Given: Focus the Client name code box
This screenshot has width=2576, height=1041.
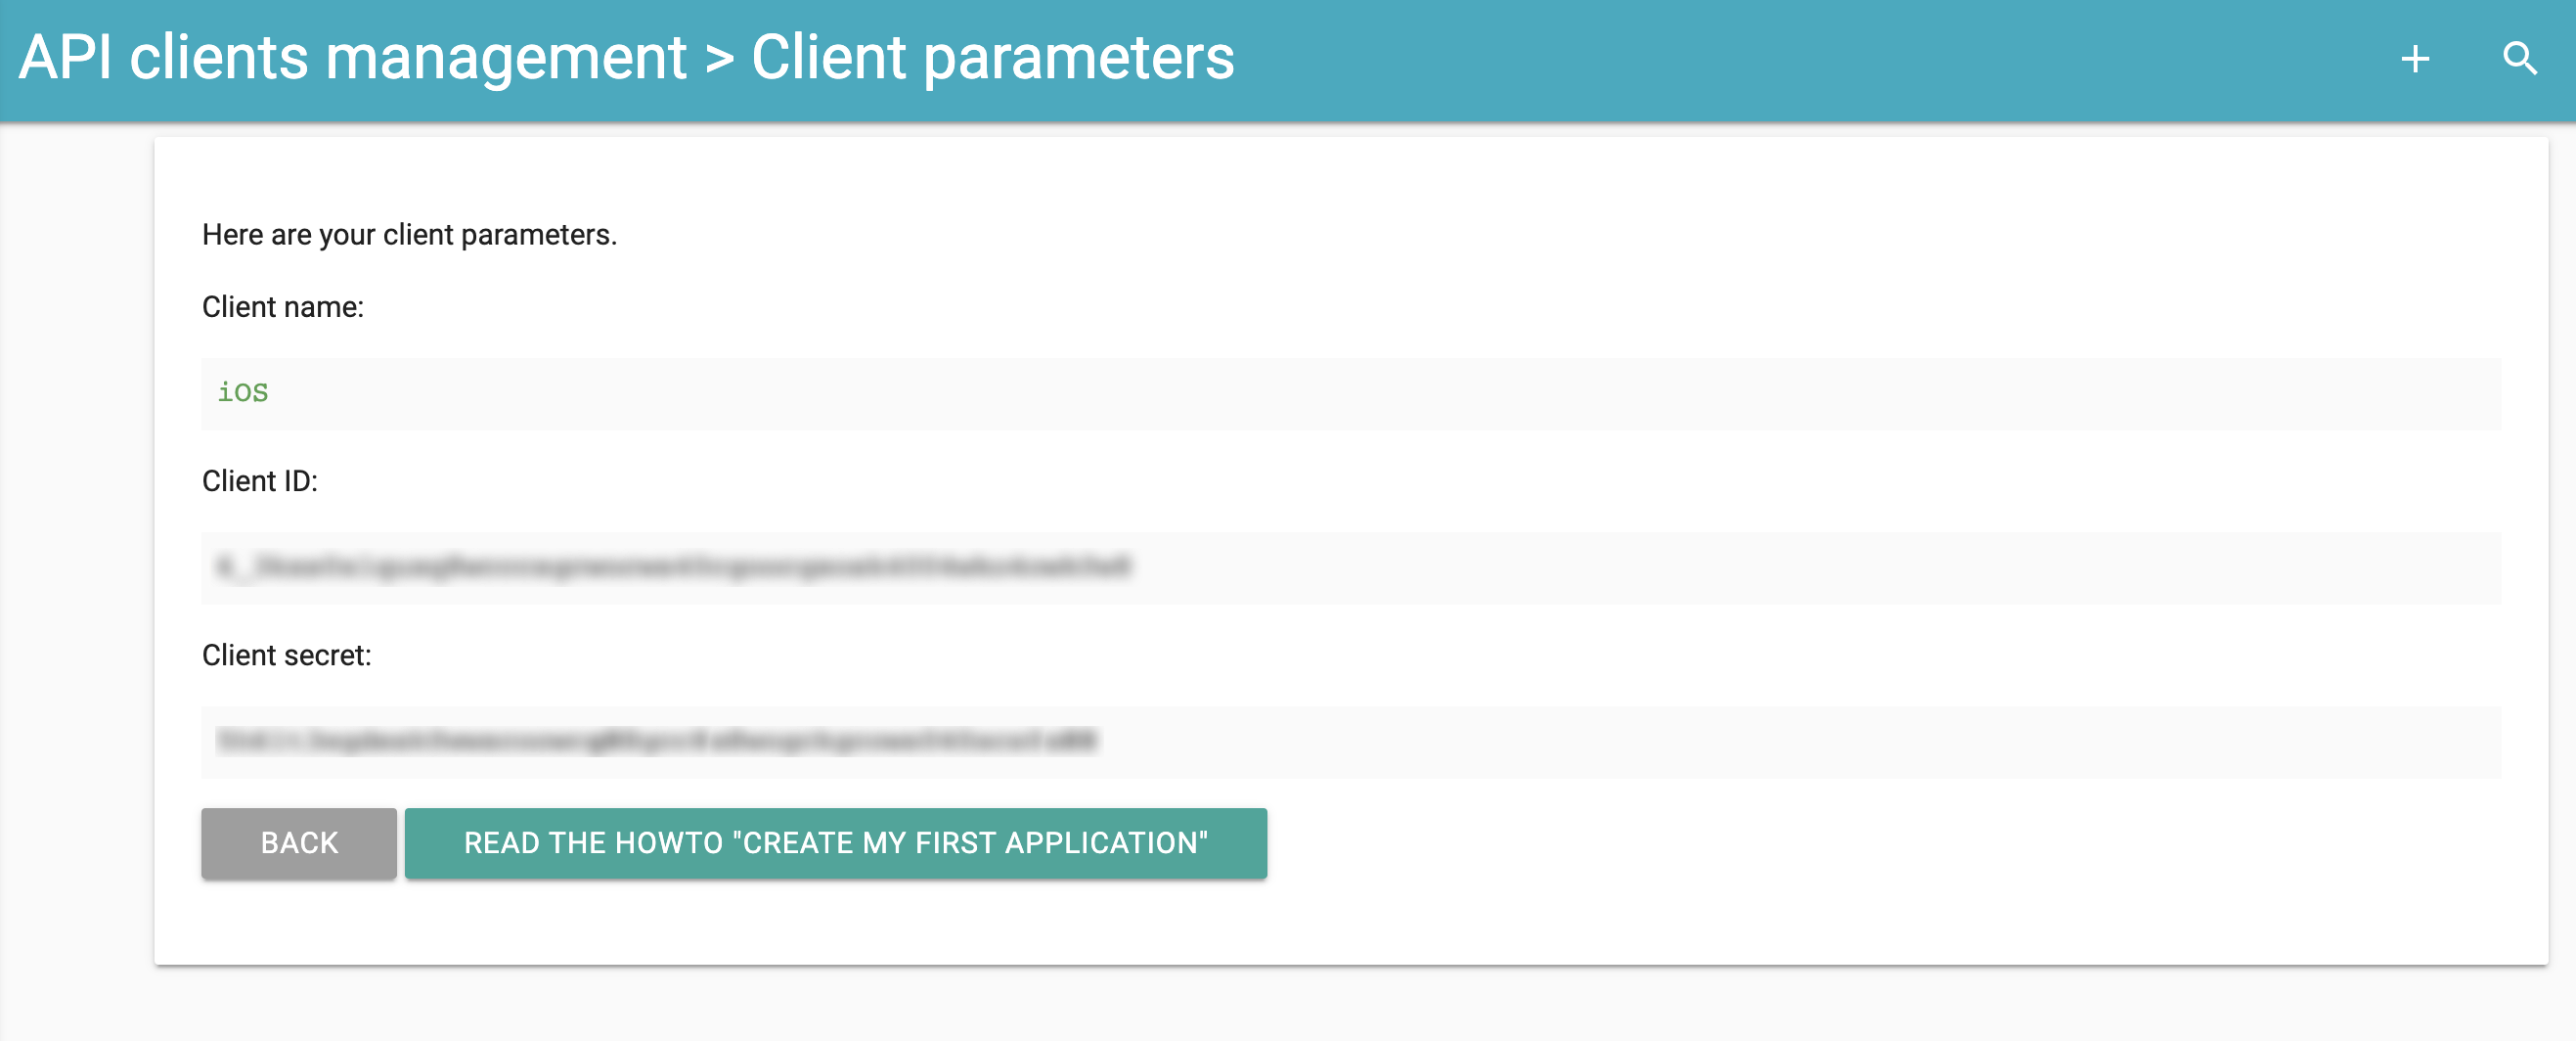Looking at the screenshot, I should click(x=1351, y=394).
